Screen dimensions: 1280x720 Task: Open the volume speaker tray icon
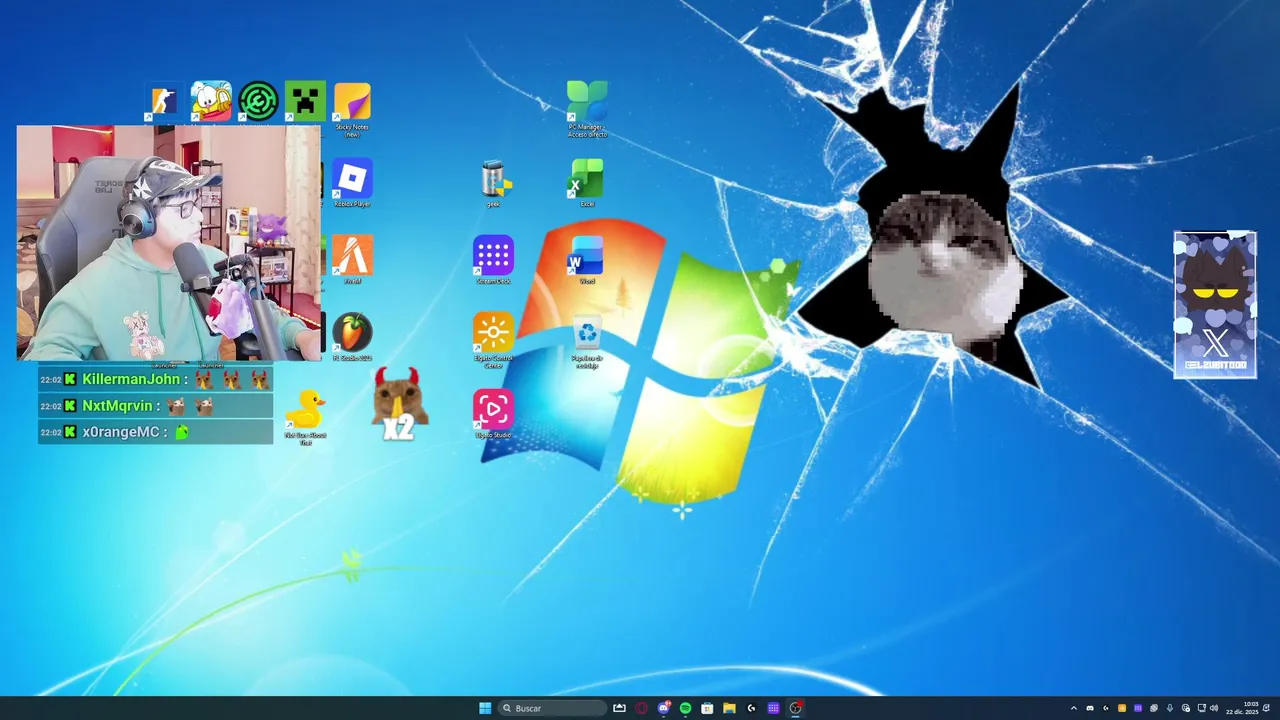(1214, 708)
